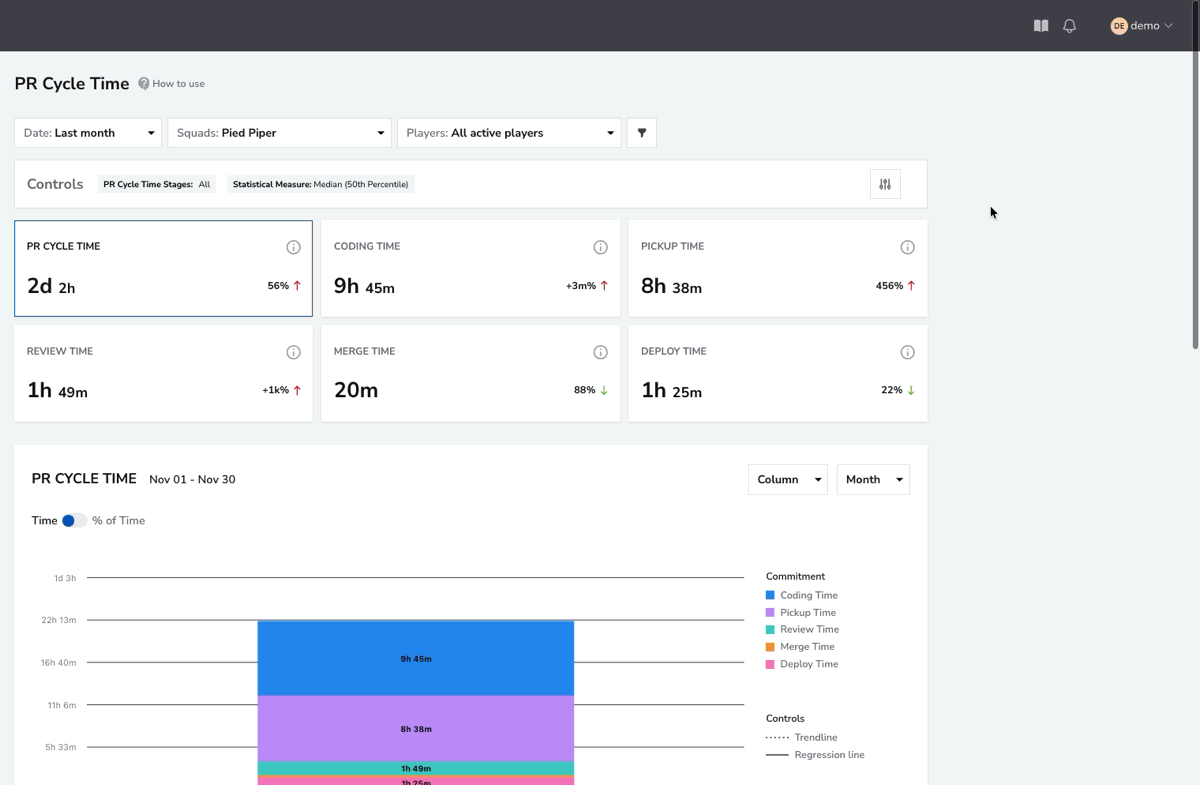Click the Coding Time legend swatch
This screenshot has width=1200, height=785.
(770, 595)
